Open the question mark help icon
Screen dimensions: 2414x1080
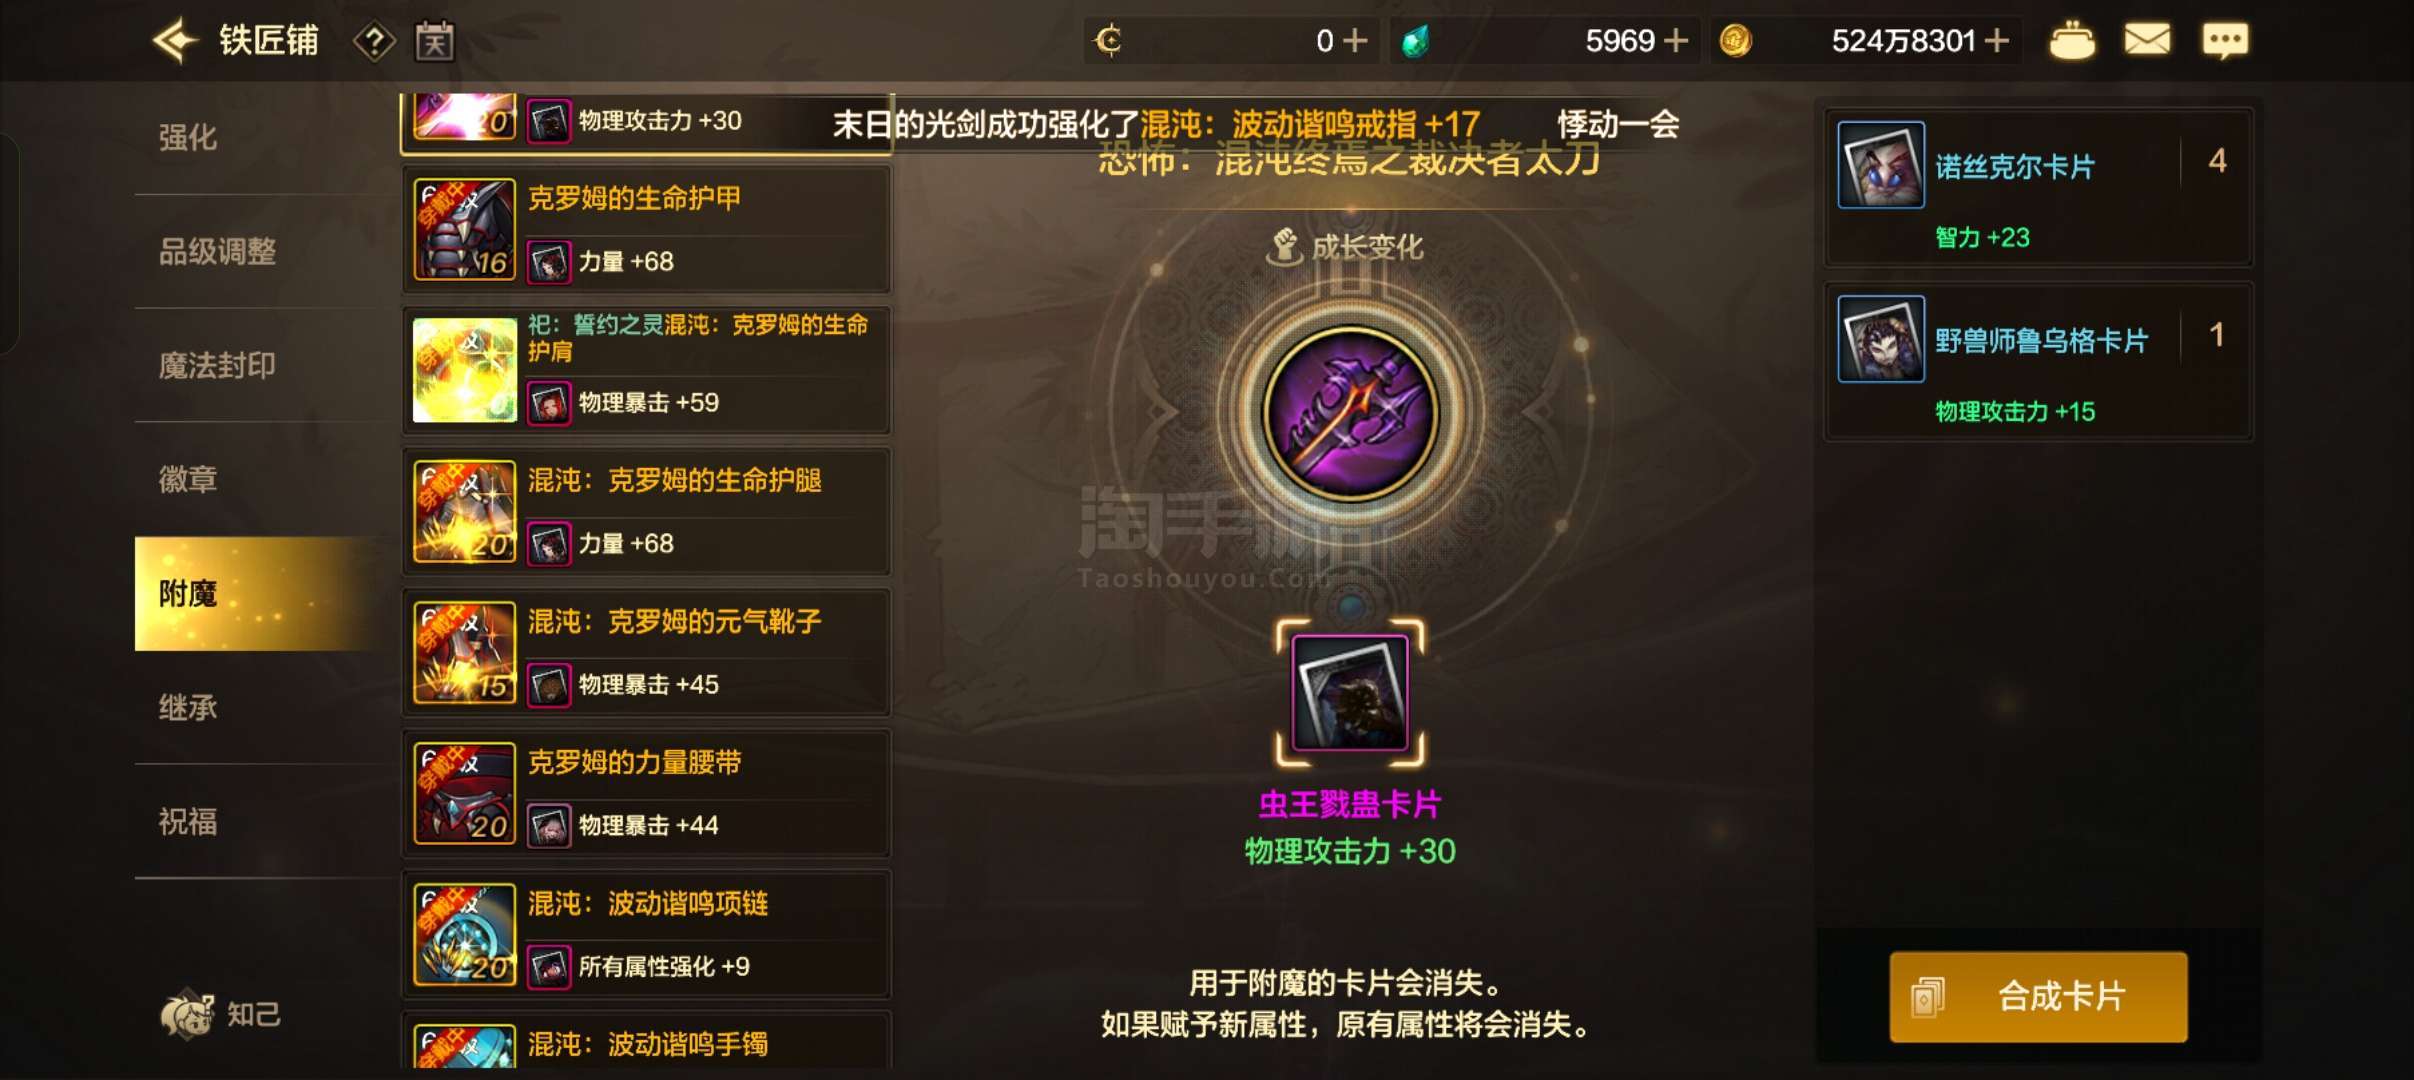(374, 42)
